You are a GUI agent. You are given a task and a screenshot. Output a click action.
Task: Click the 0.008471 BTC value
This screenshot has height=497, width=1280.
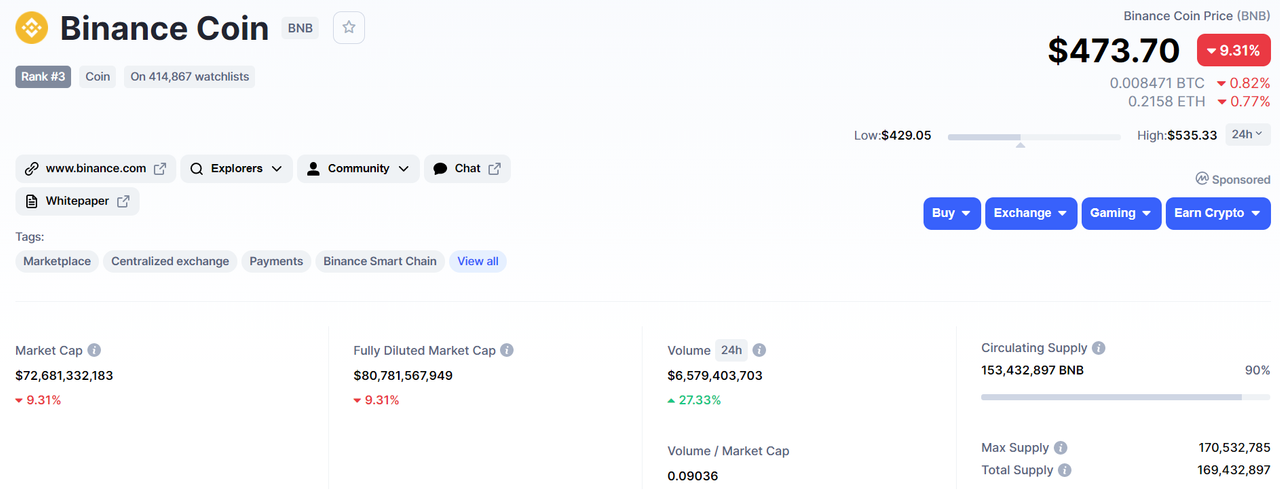(x=1157, y=83)
